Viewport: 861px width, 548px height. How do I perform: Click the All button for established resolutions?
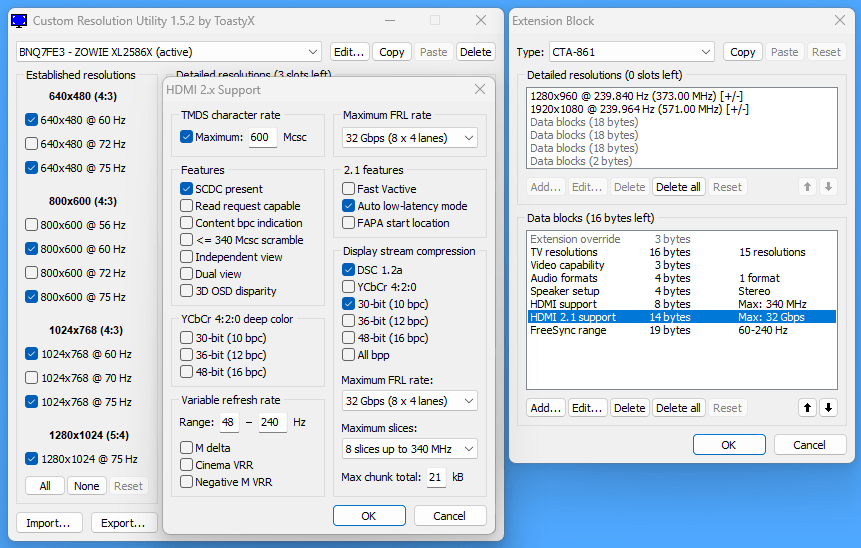45,486
